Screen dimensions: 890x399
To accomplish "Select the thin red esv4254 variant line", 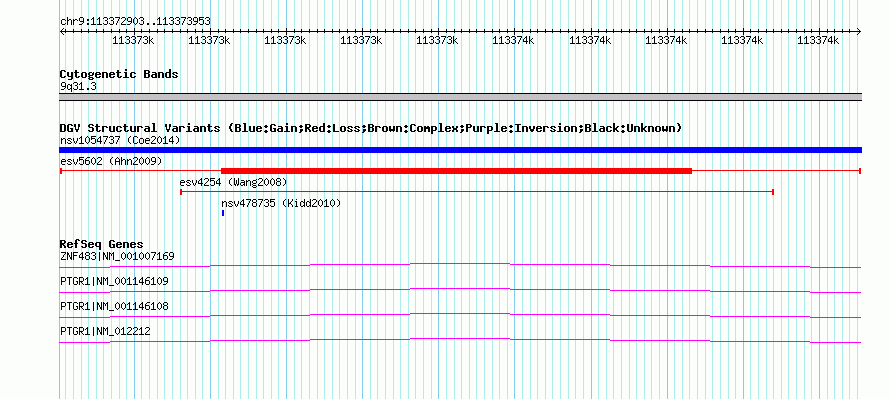I will click(x=477, y=192).
